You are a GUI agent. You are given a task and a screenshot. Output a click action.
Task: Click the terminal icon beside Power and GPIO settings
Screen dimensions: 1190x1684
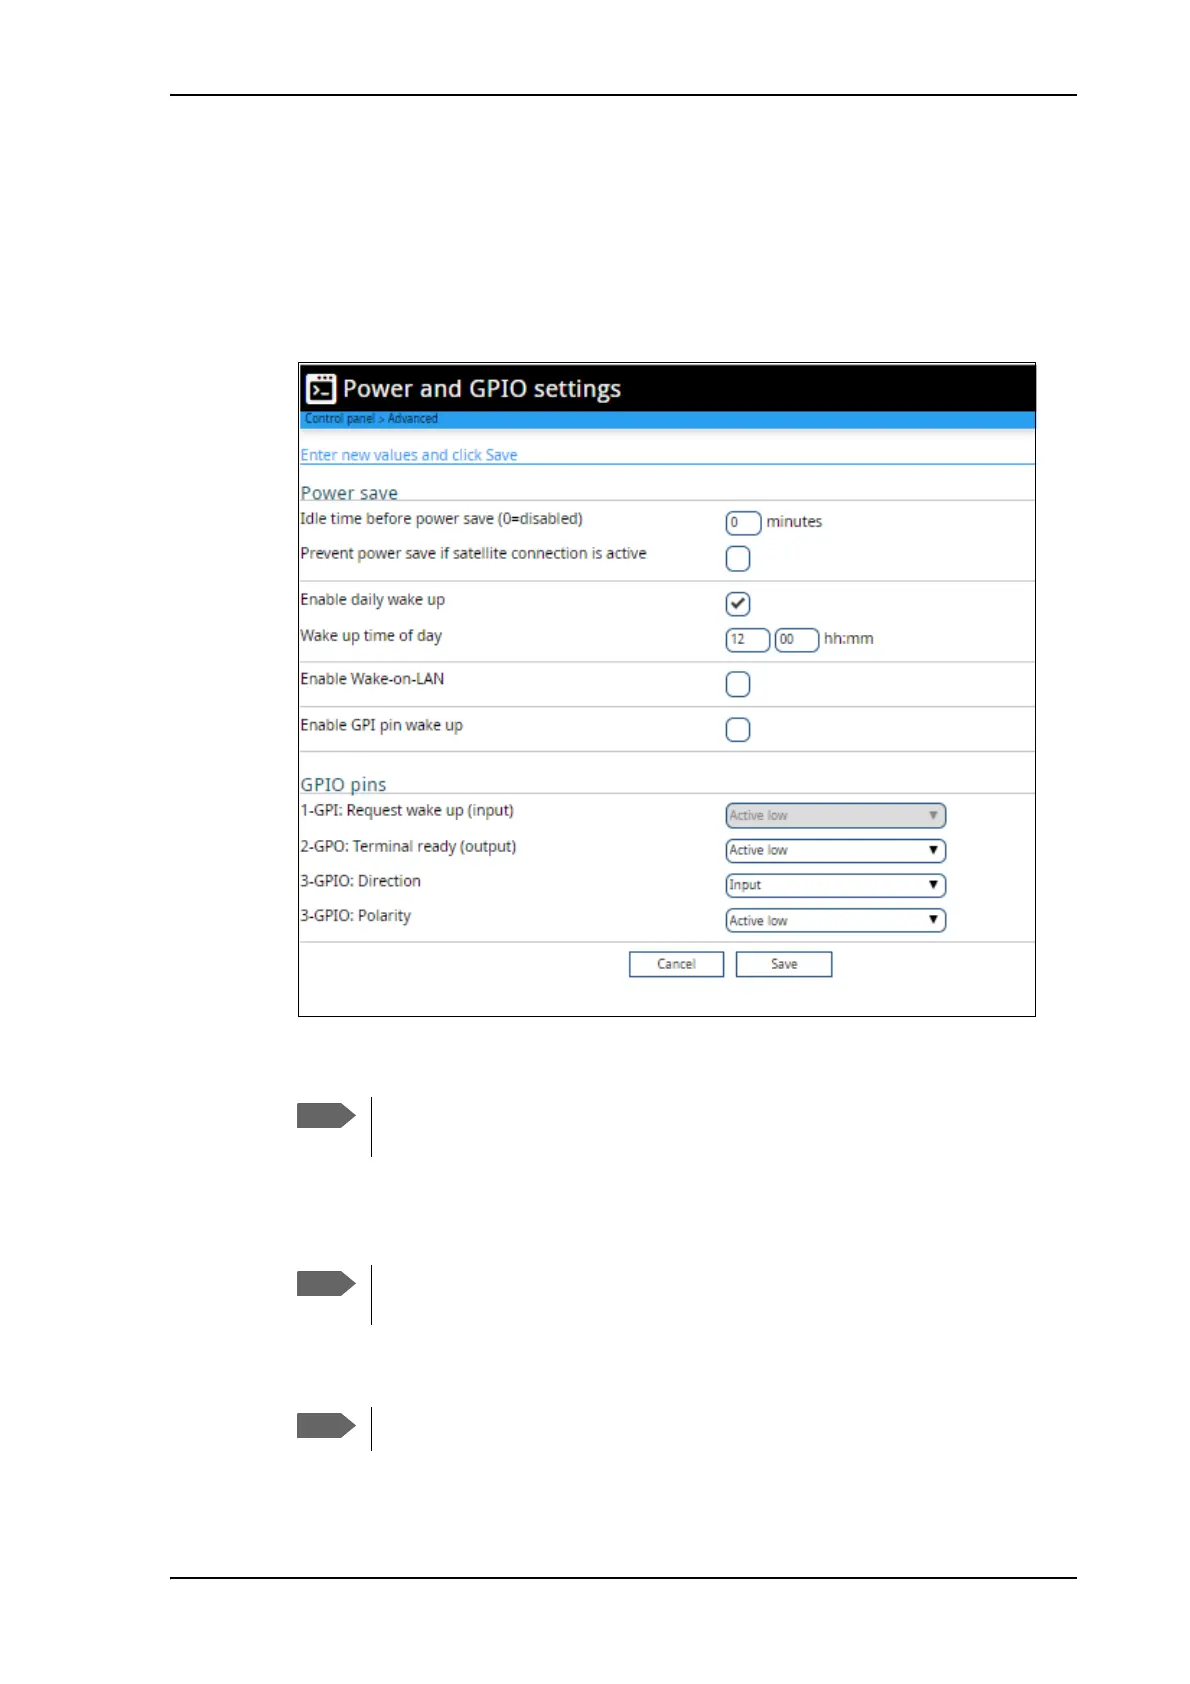(321, 388)
